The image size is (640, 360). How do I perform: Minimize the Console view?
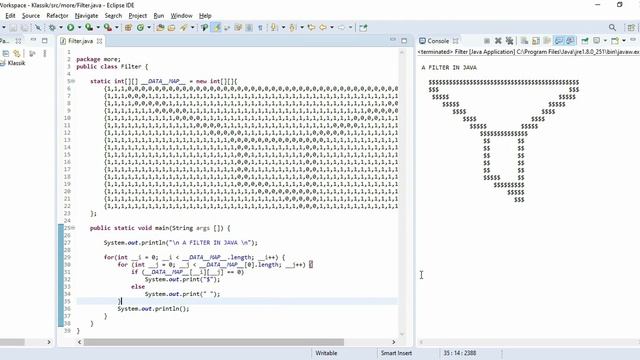pos(633,40)
